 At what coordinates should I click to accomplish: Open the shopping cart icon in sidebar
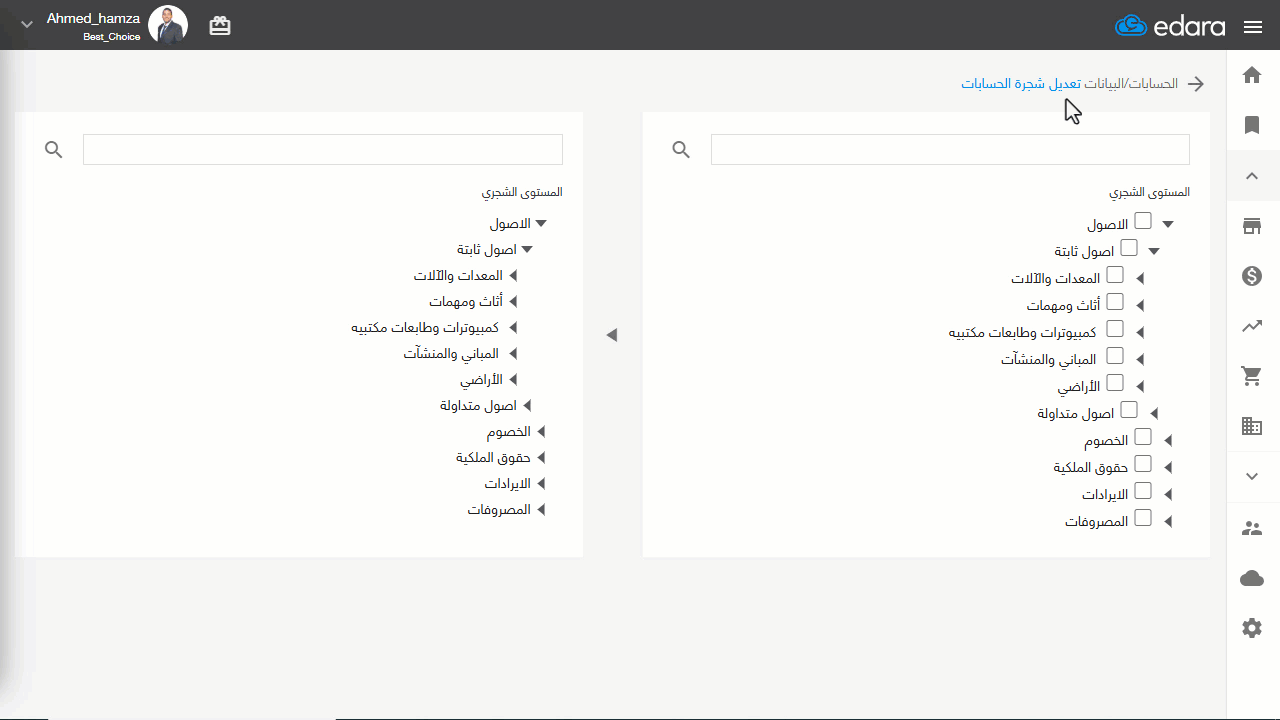(x=1252, y=376)
